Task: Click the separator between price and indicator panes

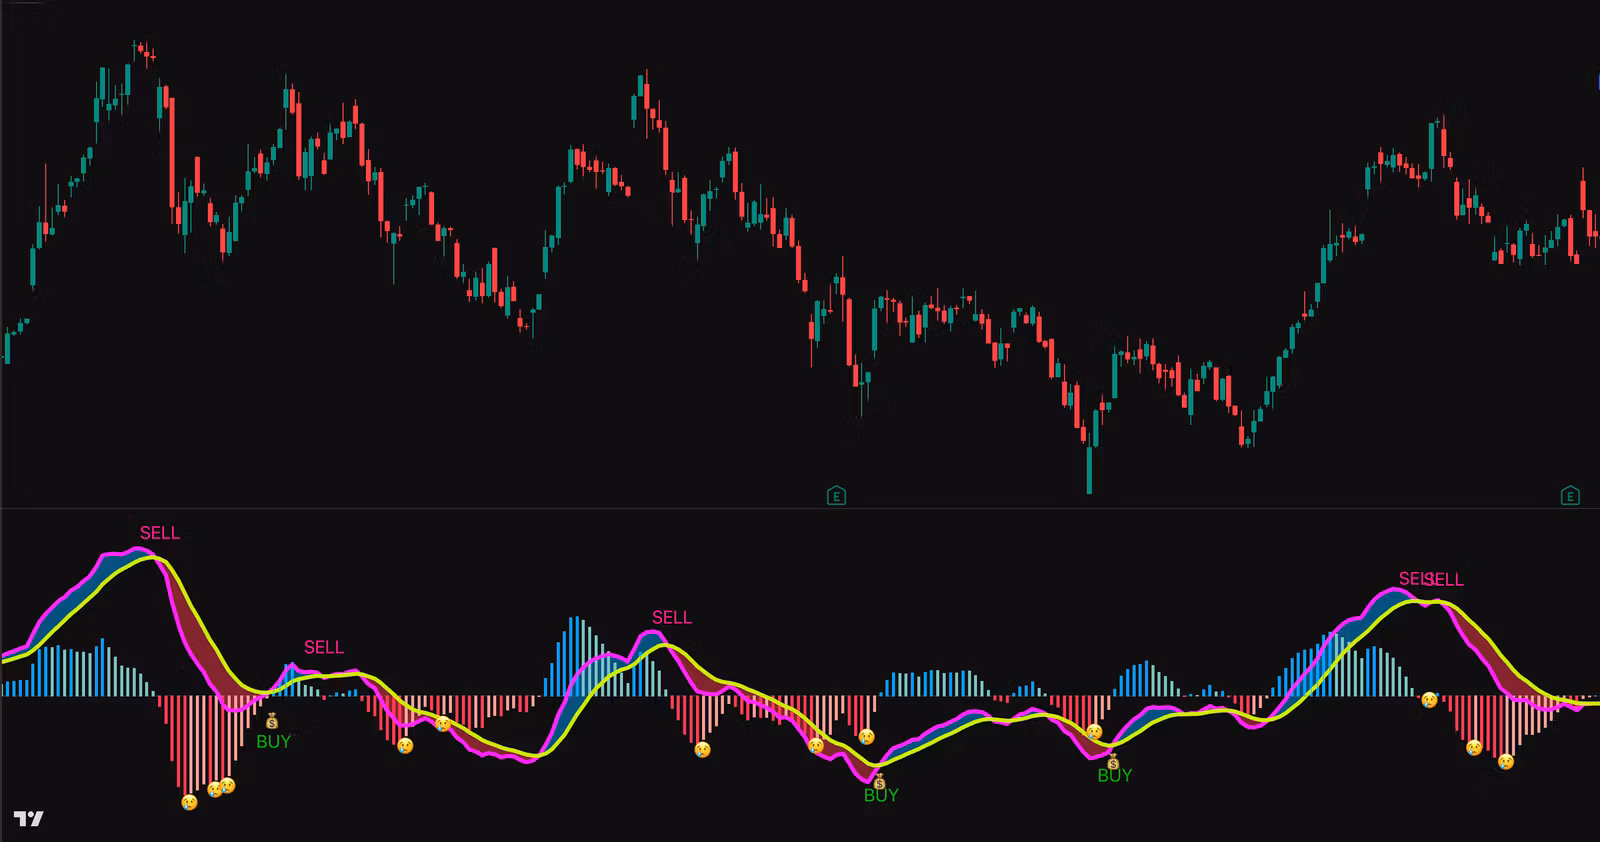Action: 800,508
